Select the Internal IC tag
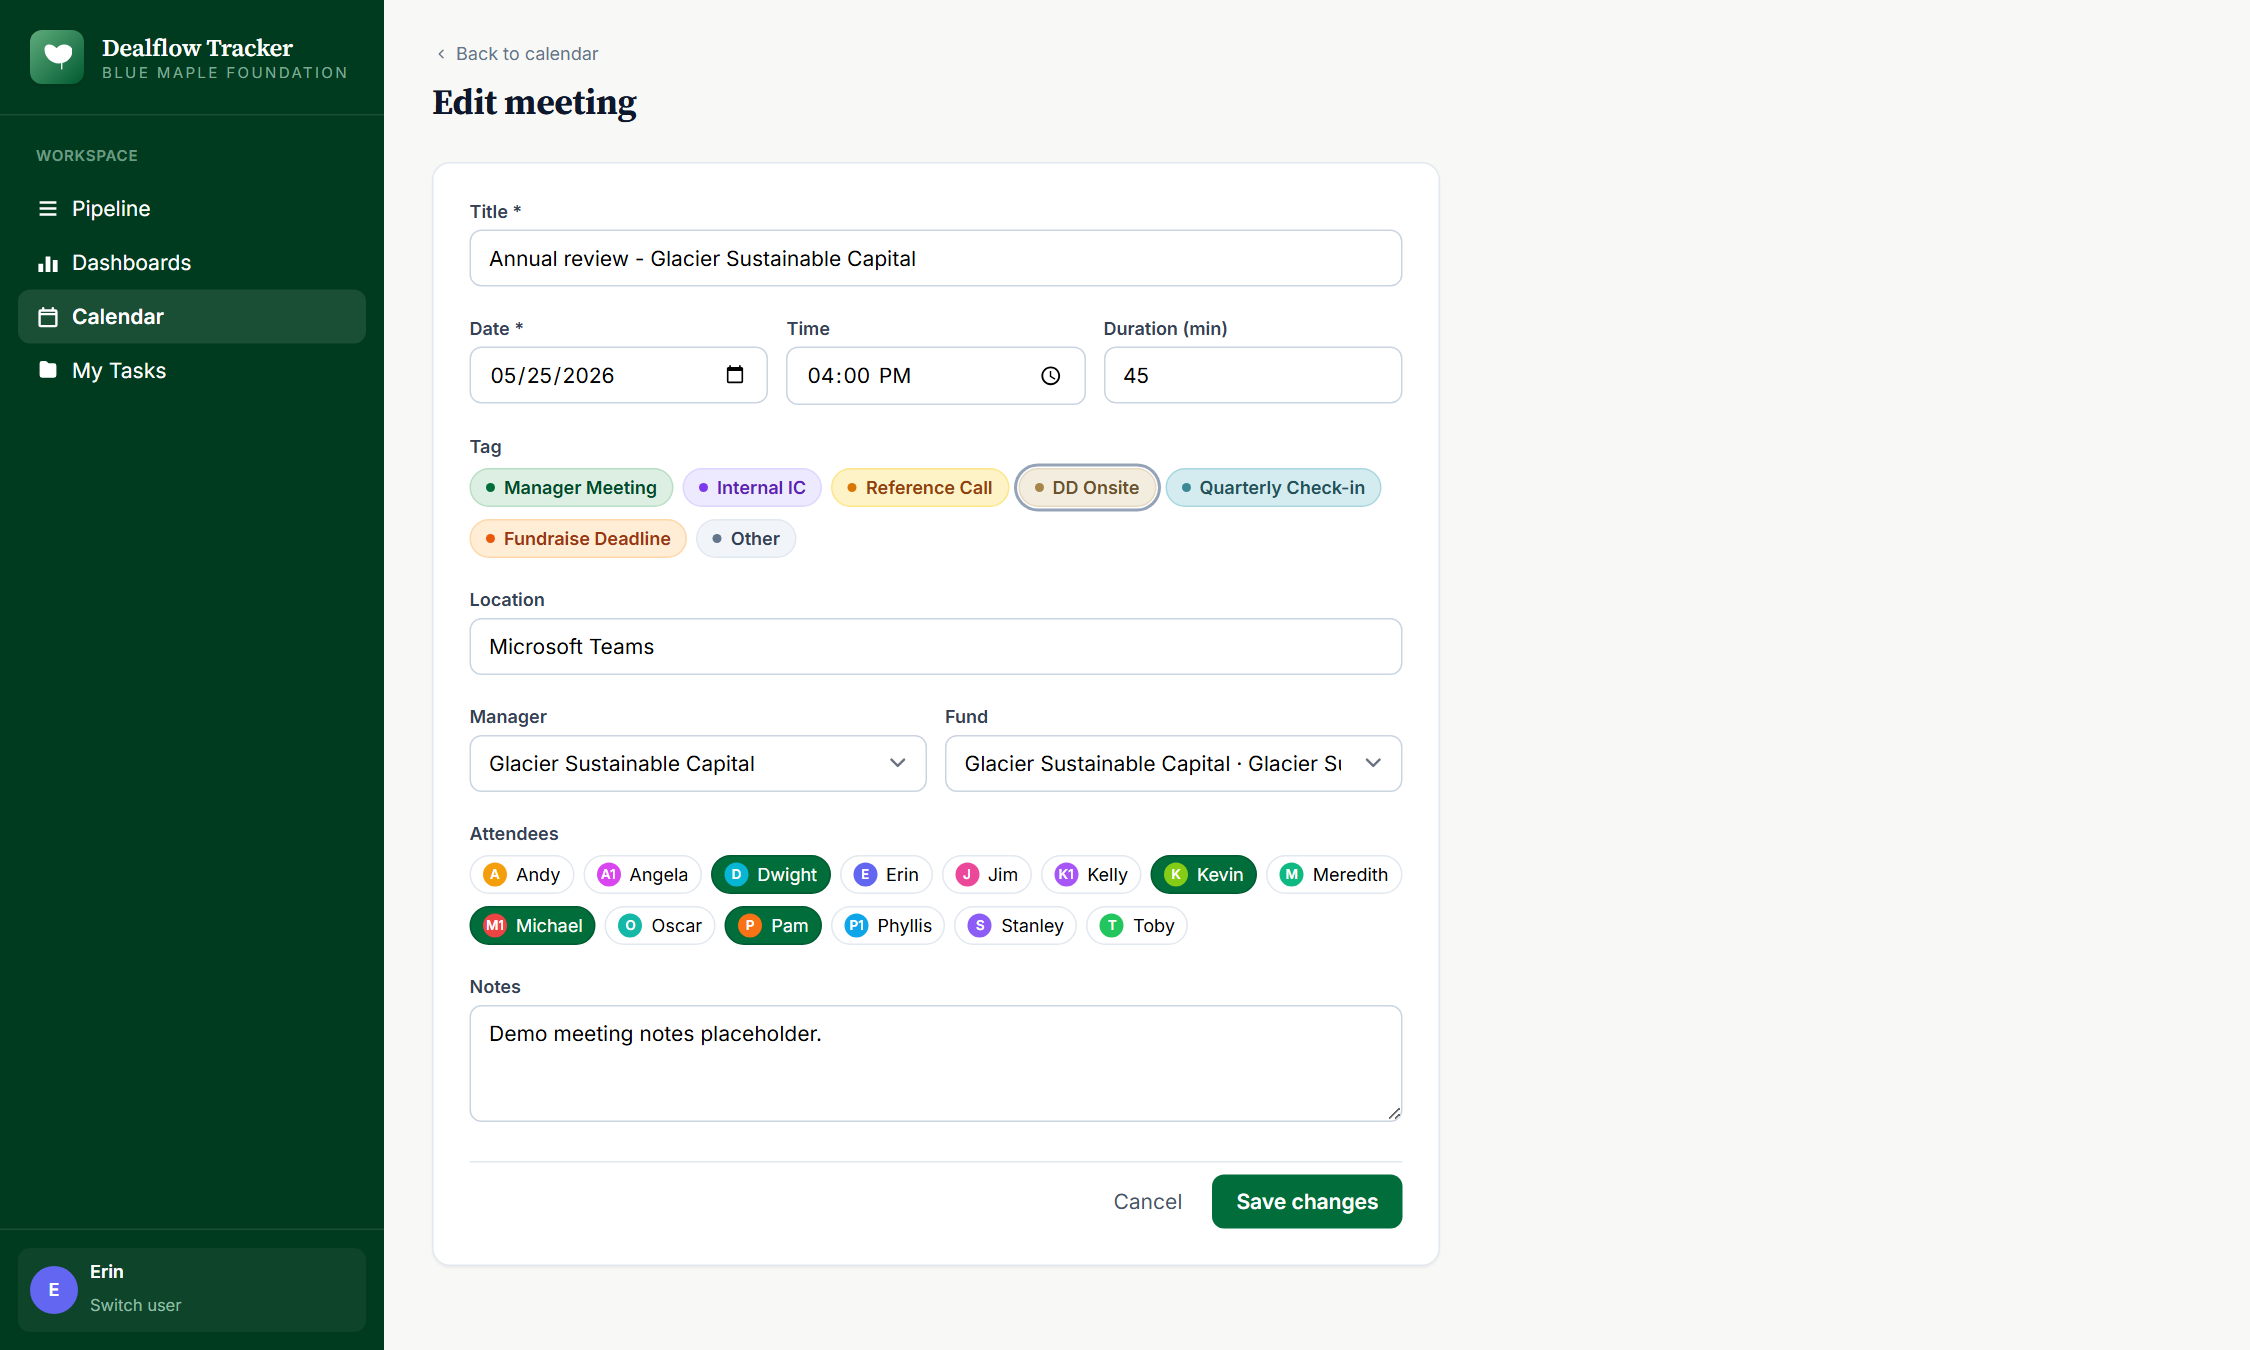Viewport: 2250px width, 1350px height. [x=752, y=488]
